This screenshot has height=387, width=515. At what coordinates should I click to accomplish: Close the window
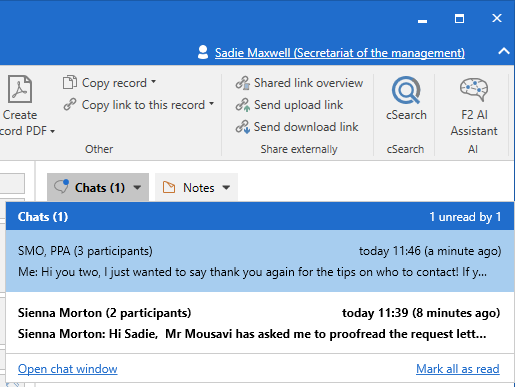pos(497,18)
